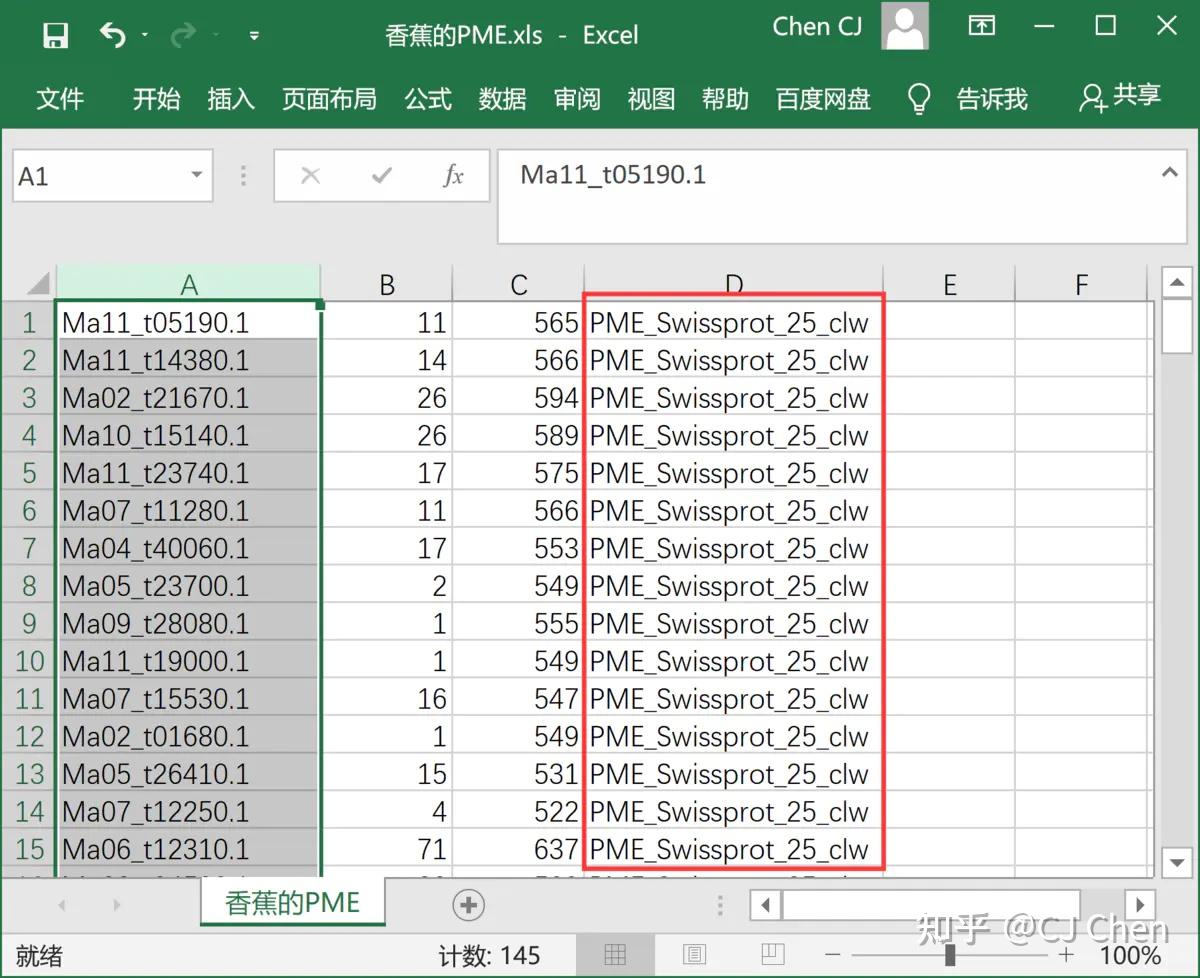The width and height of the screenshot is (1200, 978).
Task: Save the workbook
Action: click(55, 33)
